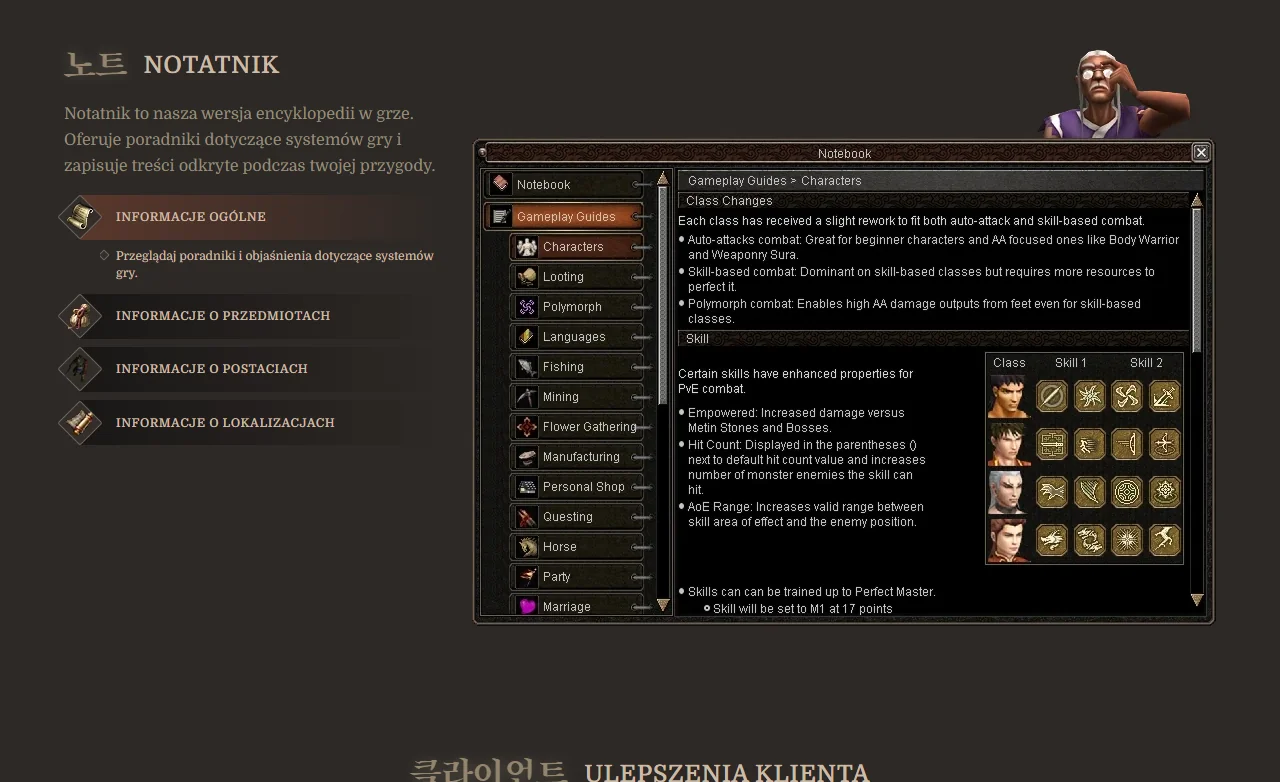The image size is (1280, 782).
Task: Click the Looting sack icon
Action: tap(527, 277)
